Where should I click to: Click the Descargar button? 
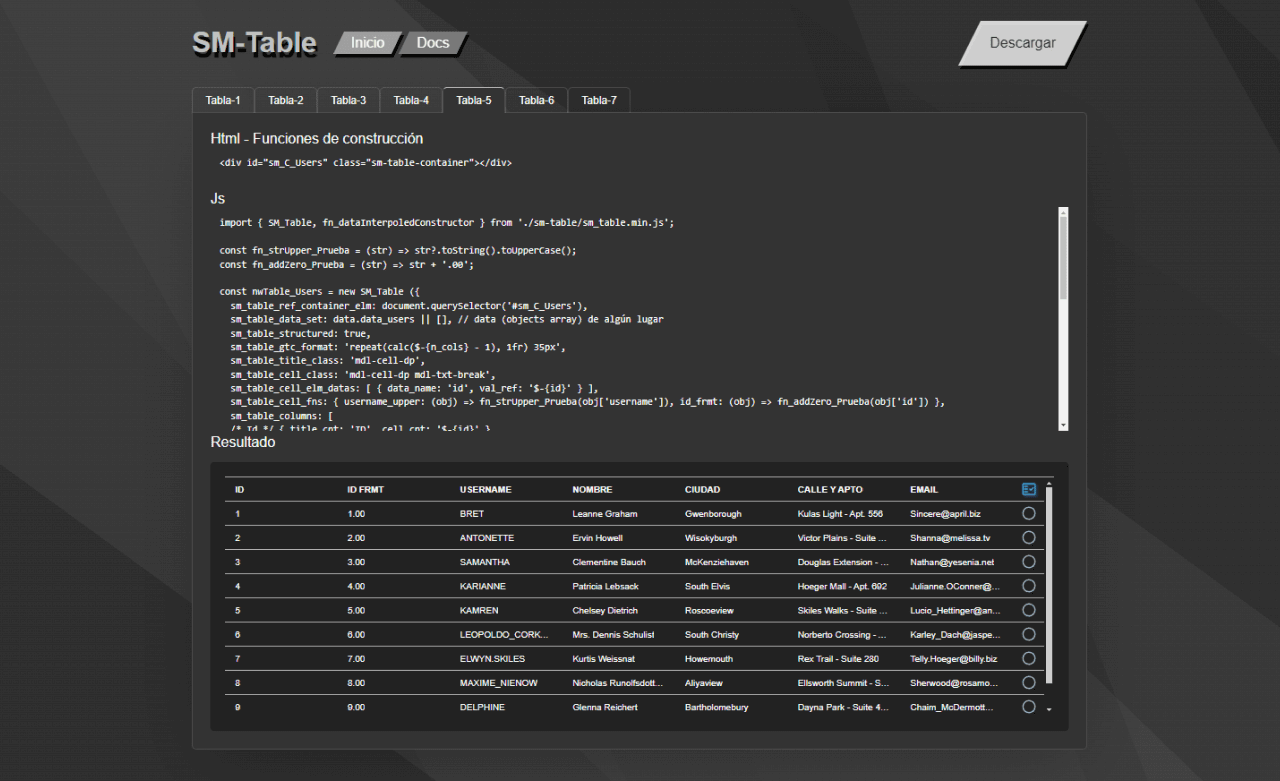pos(1022,43)
